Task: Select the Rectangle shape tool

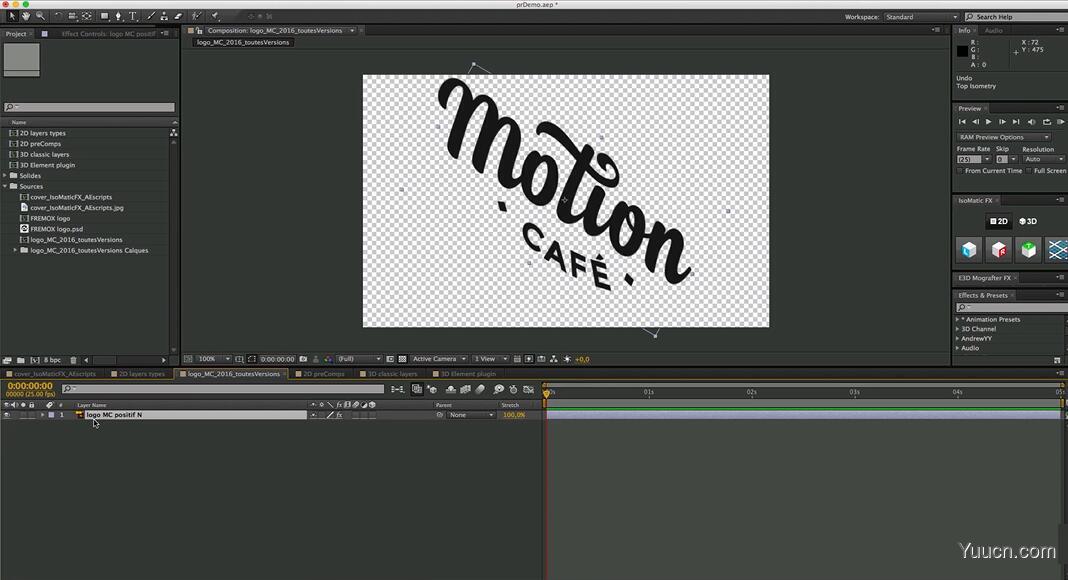Action: tap(105, 16)
